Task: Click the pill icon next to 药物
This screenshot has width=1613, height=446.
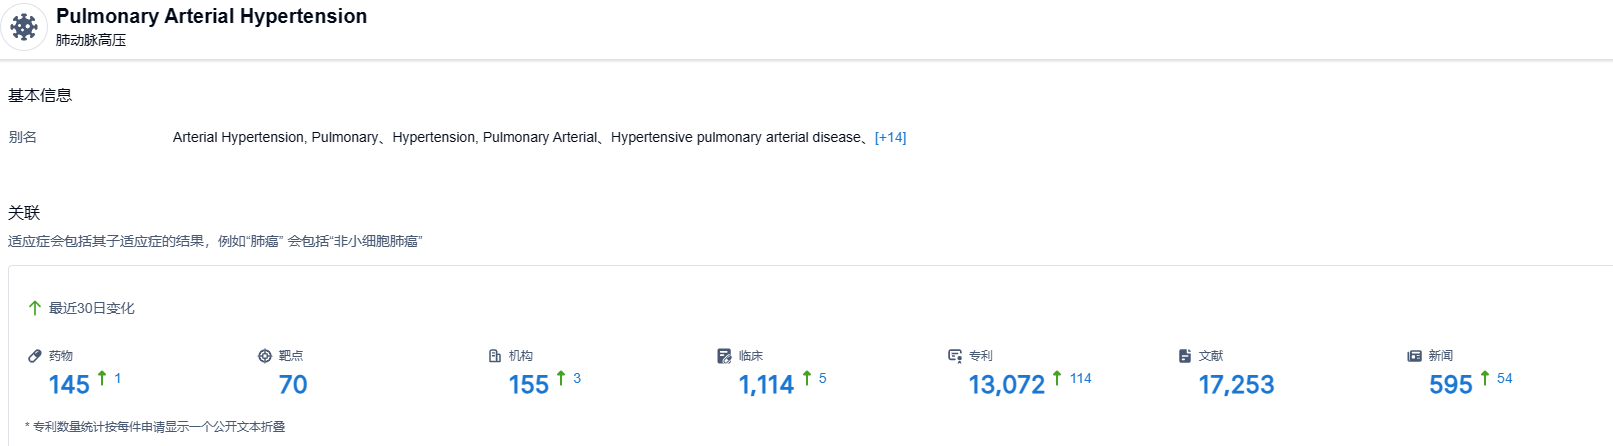Action: pos(35,356)
